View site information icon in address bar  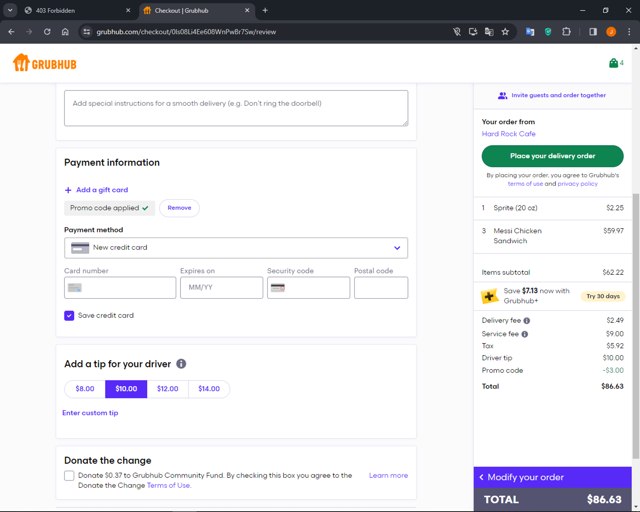coord(87,31)
